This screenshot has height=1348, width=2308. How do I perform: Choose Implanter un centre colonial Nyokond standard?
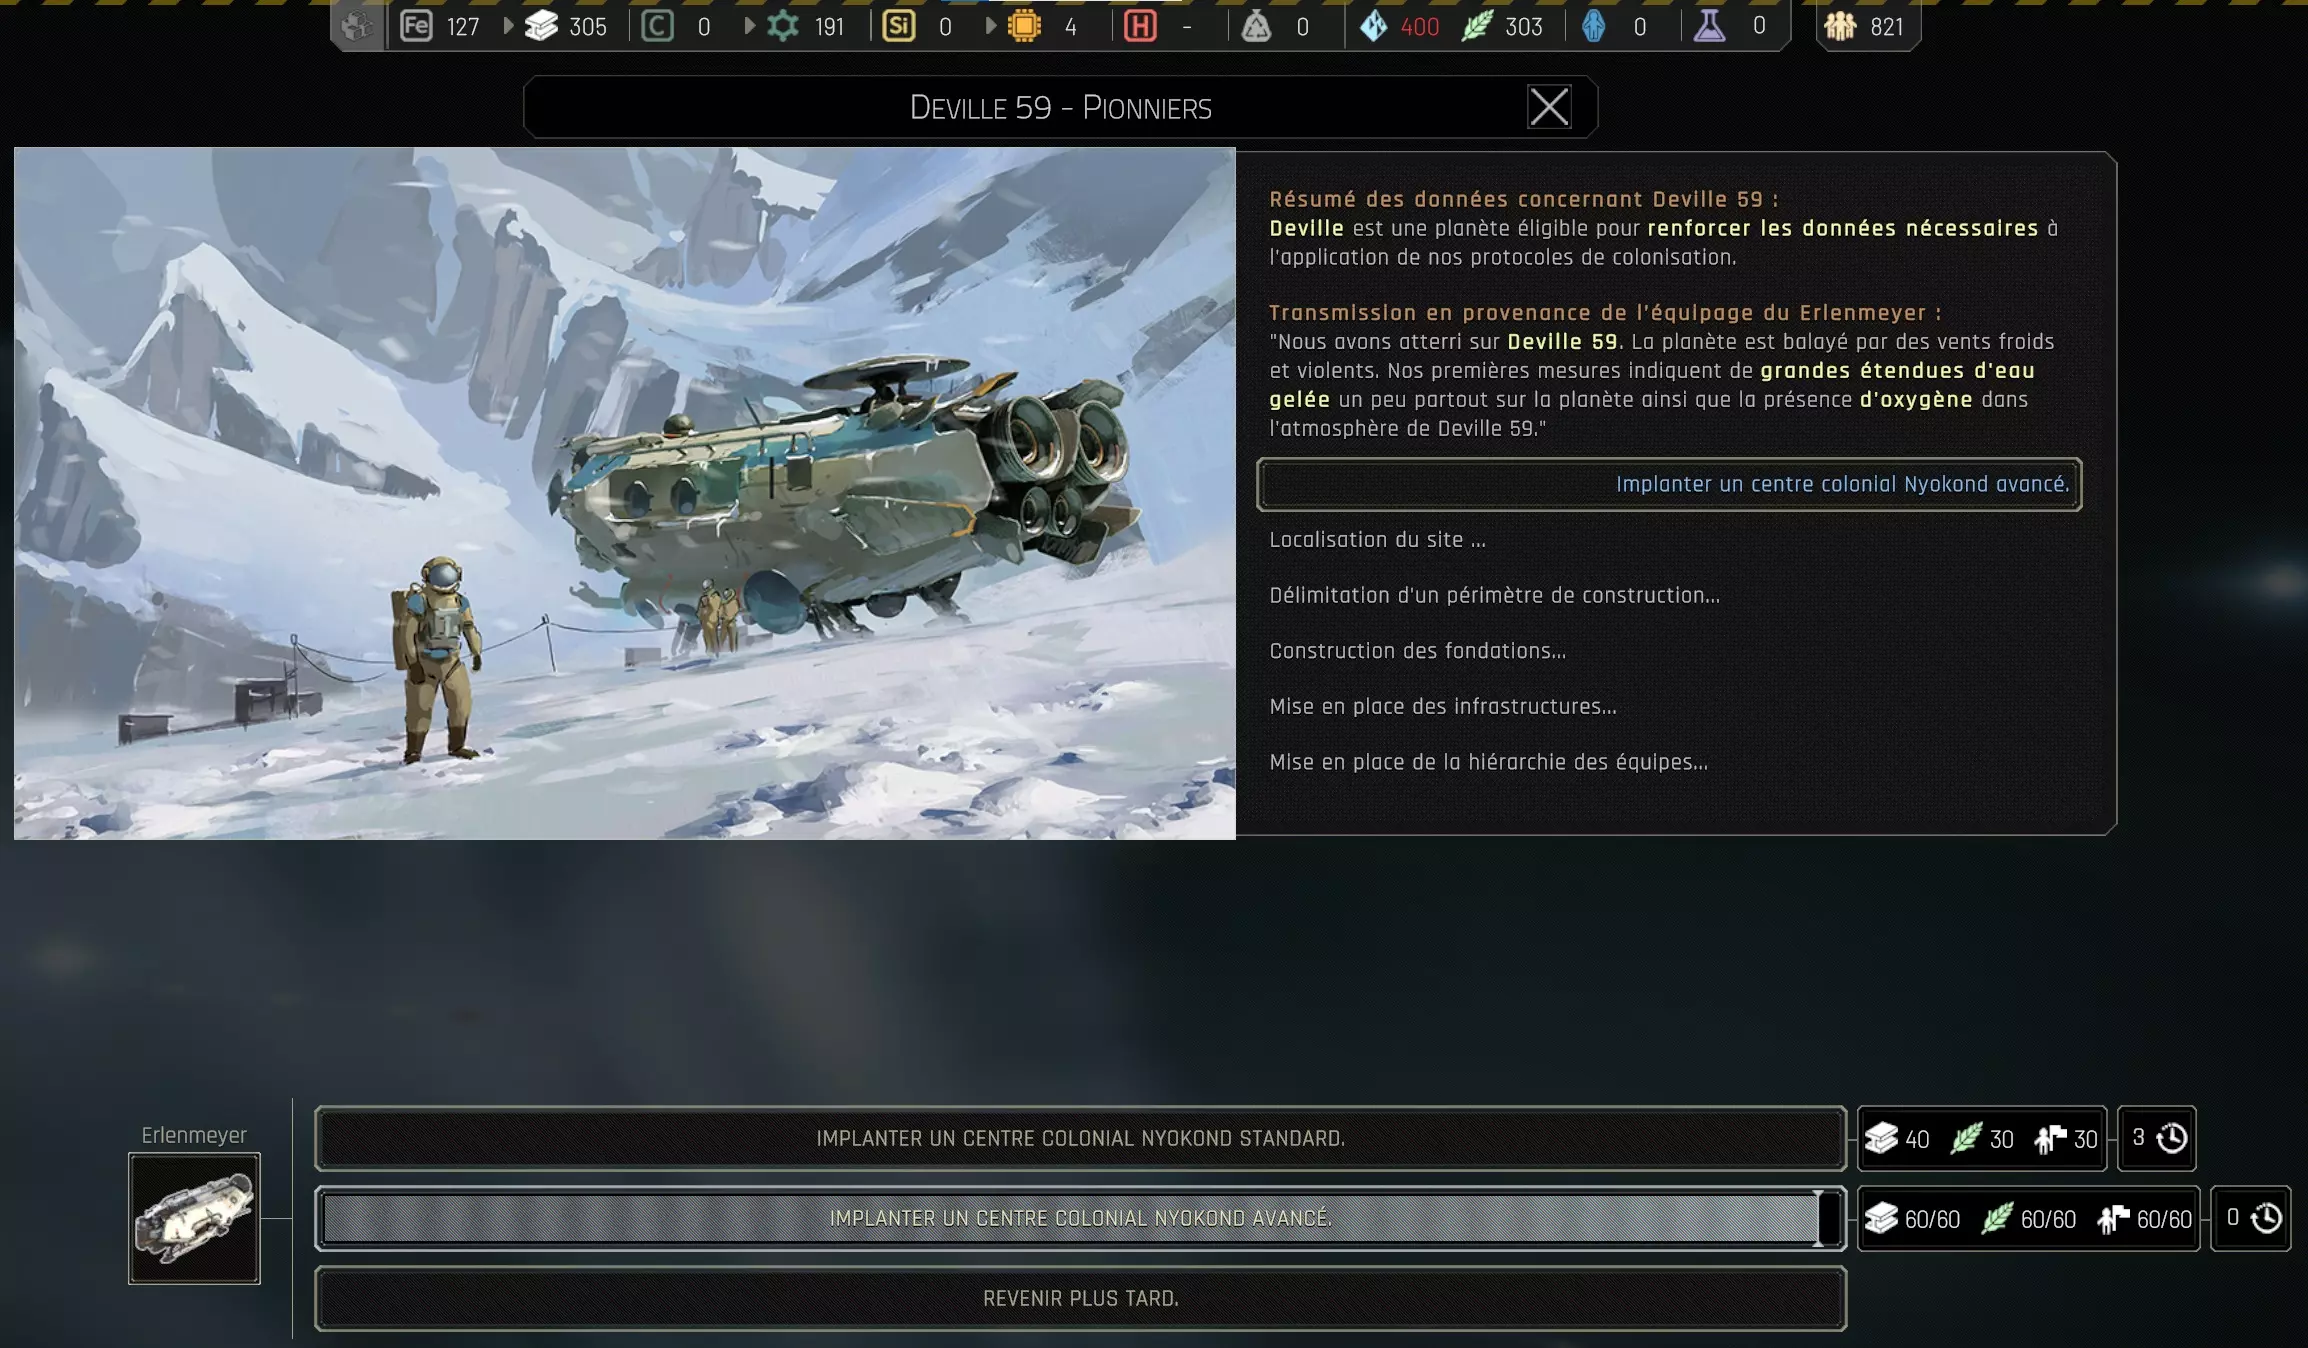(x=1080, y=1138)
